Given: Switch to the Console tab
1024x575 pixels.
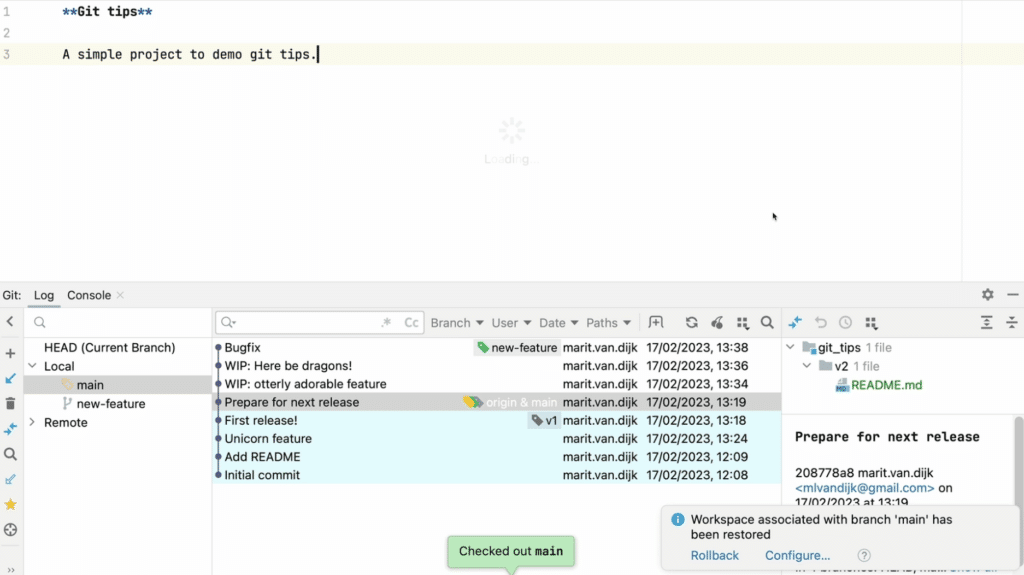Looking at the screenshot, I should (89, 295).
